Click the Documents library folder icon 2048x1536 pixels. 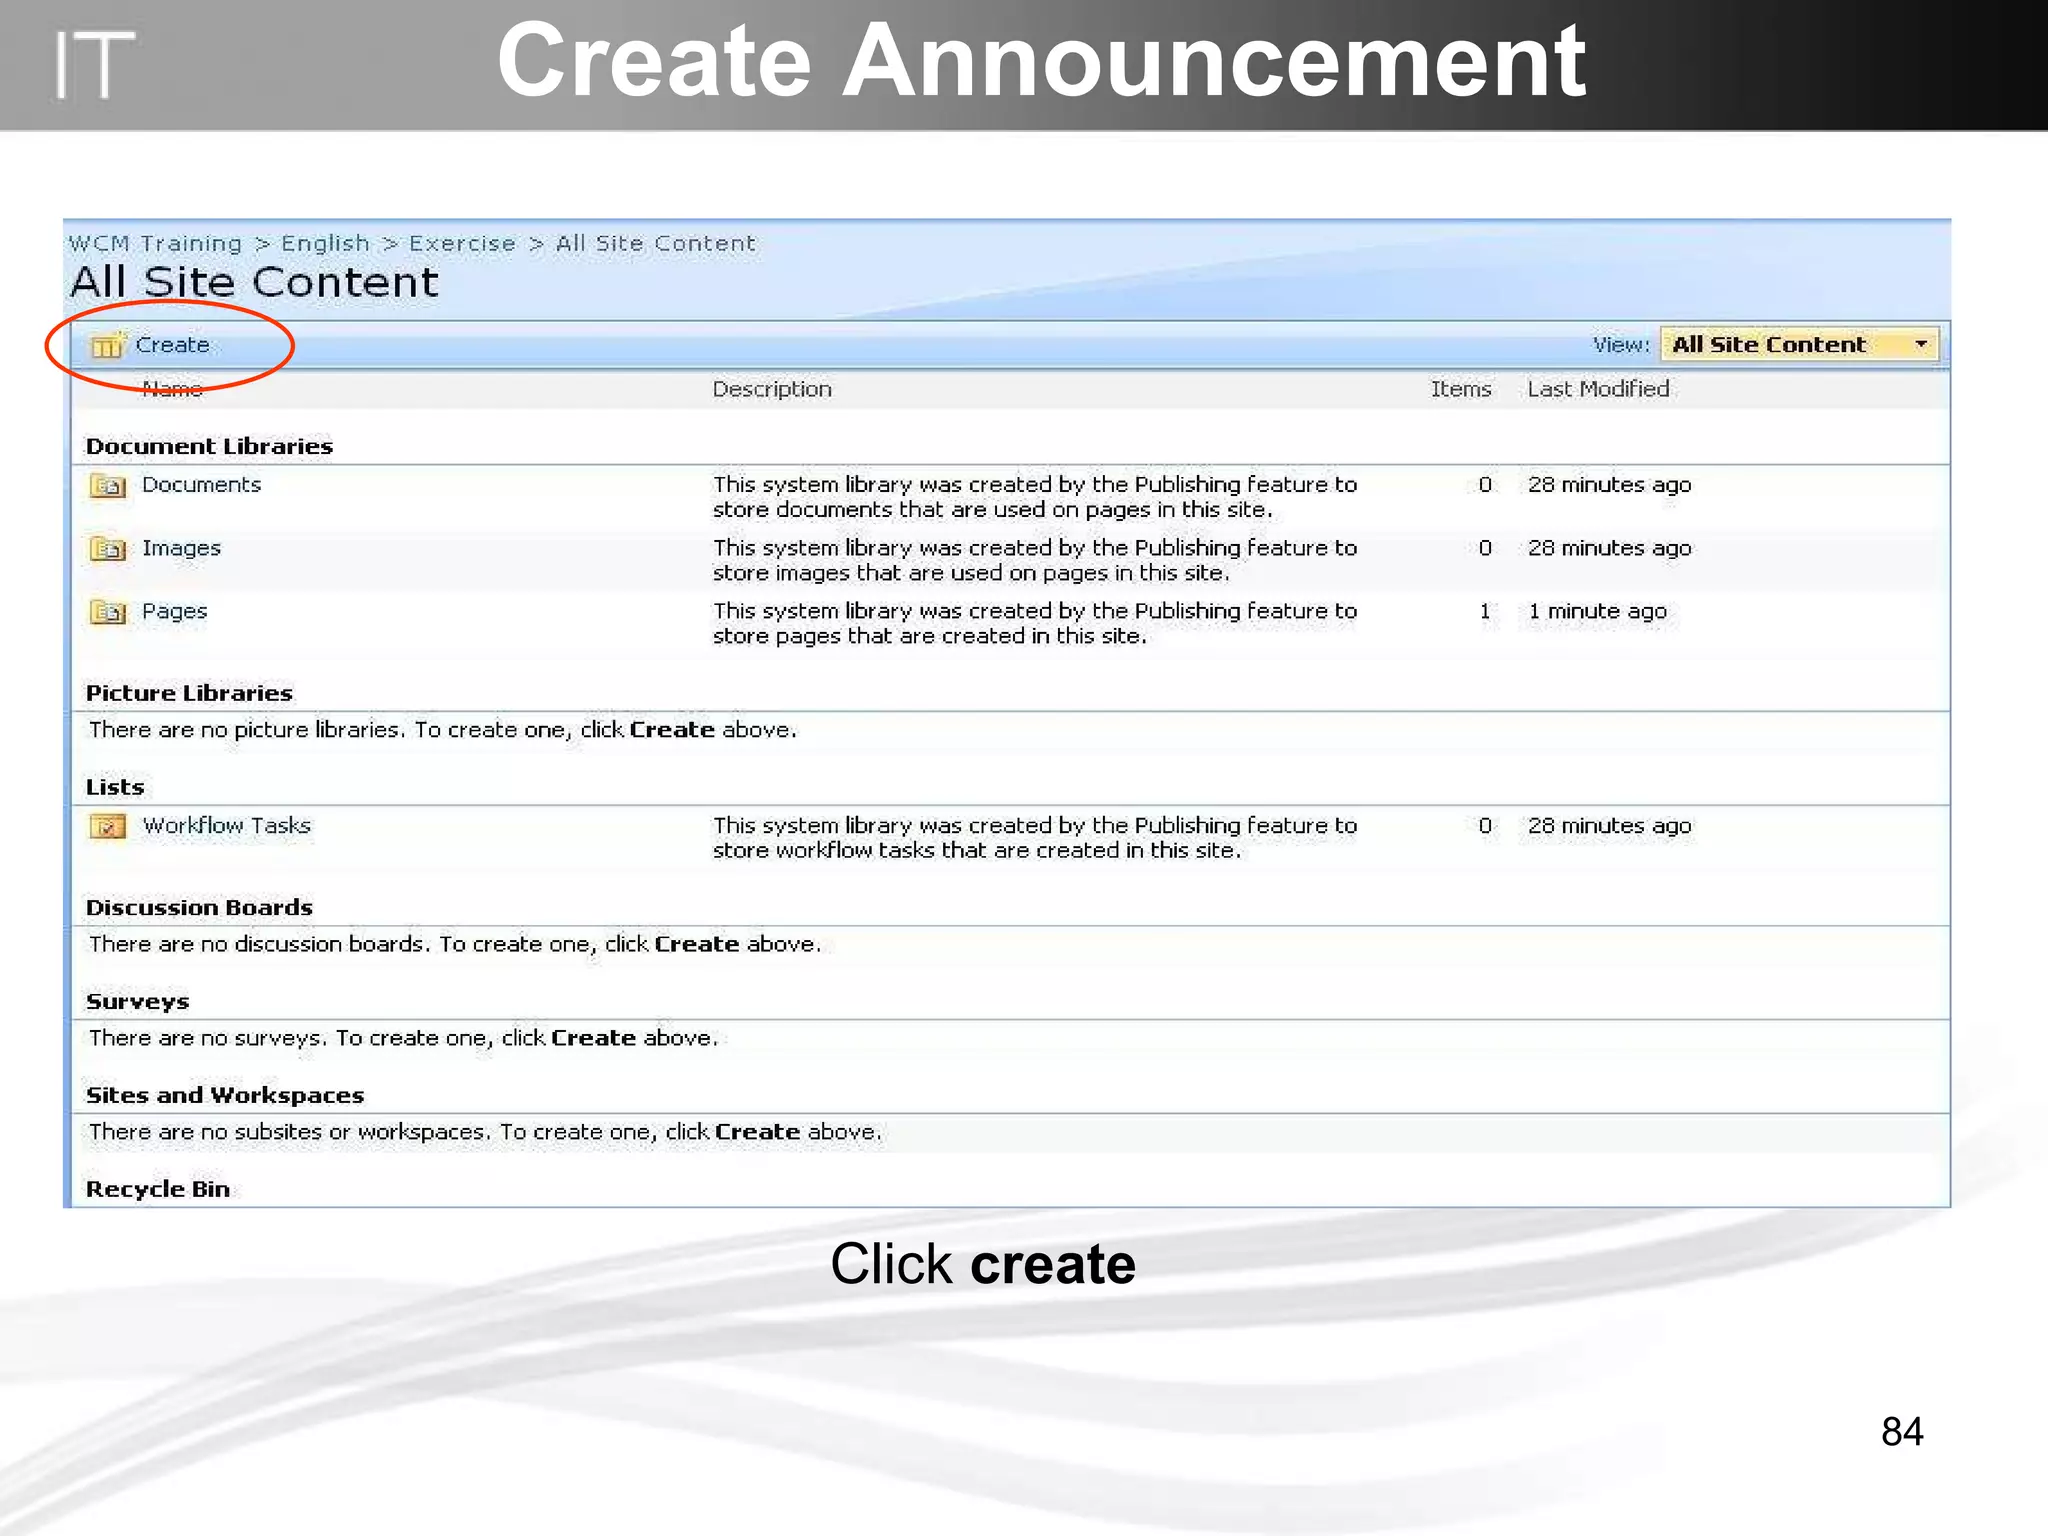[x=108, y=486]
